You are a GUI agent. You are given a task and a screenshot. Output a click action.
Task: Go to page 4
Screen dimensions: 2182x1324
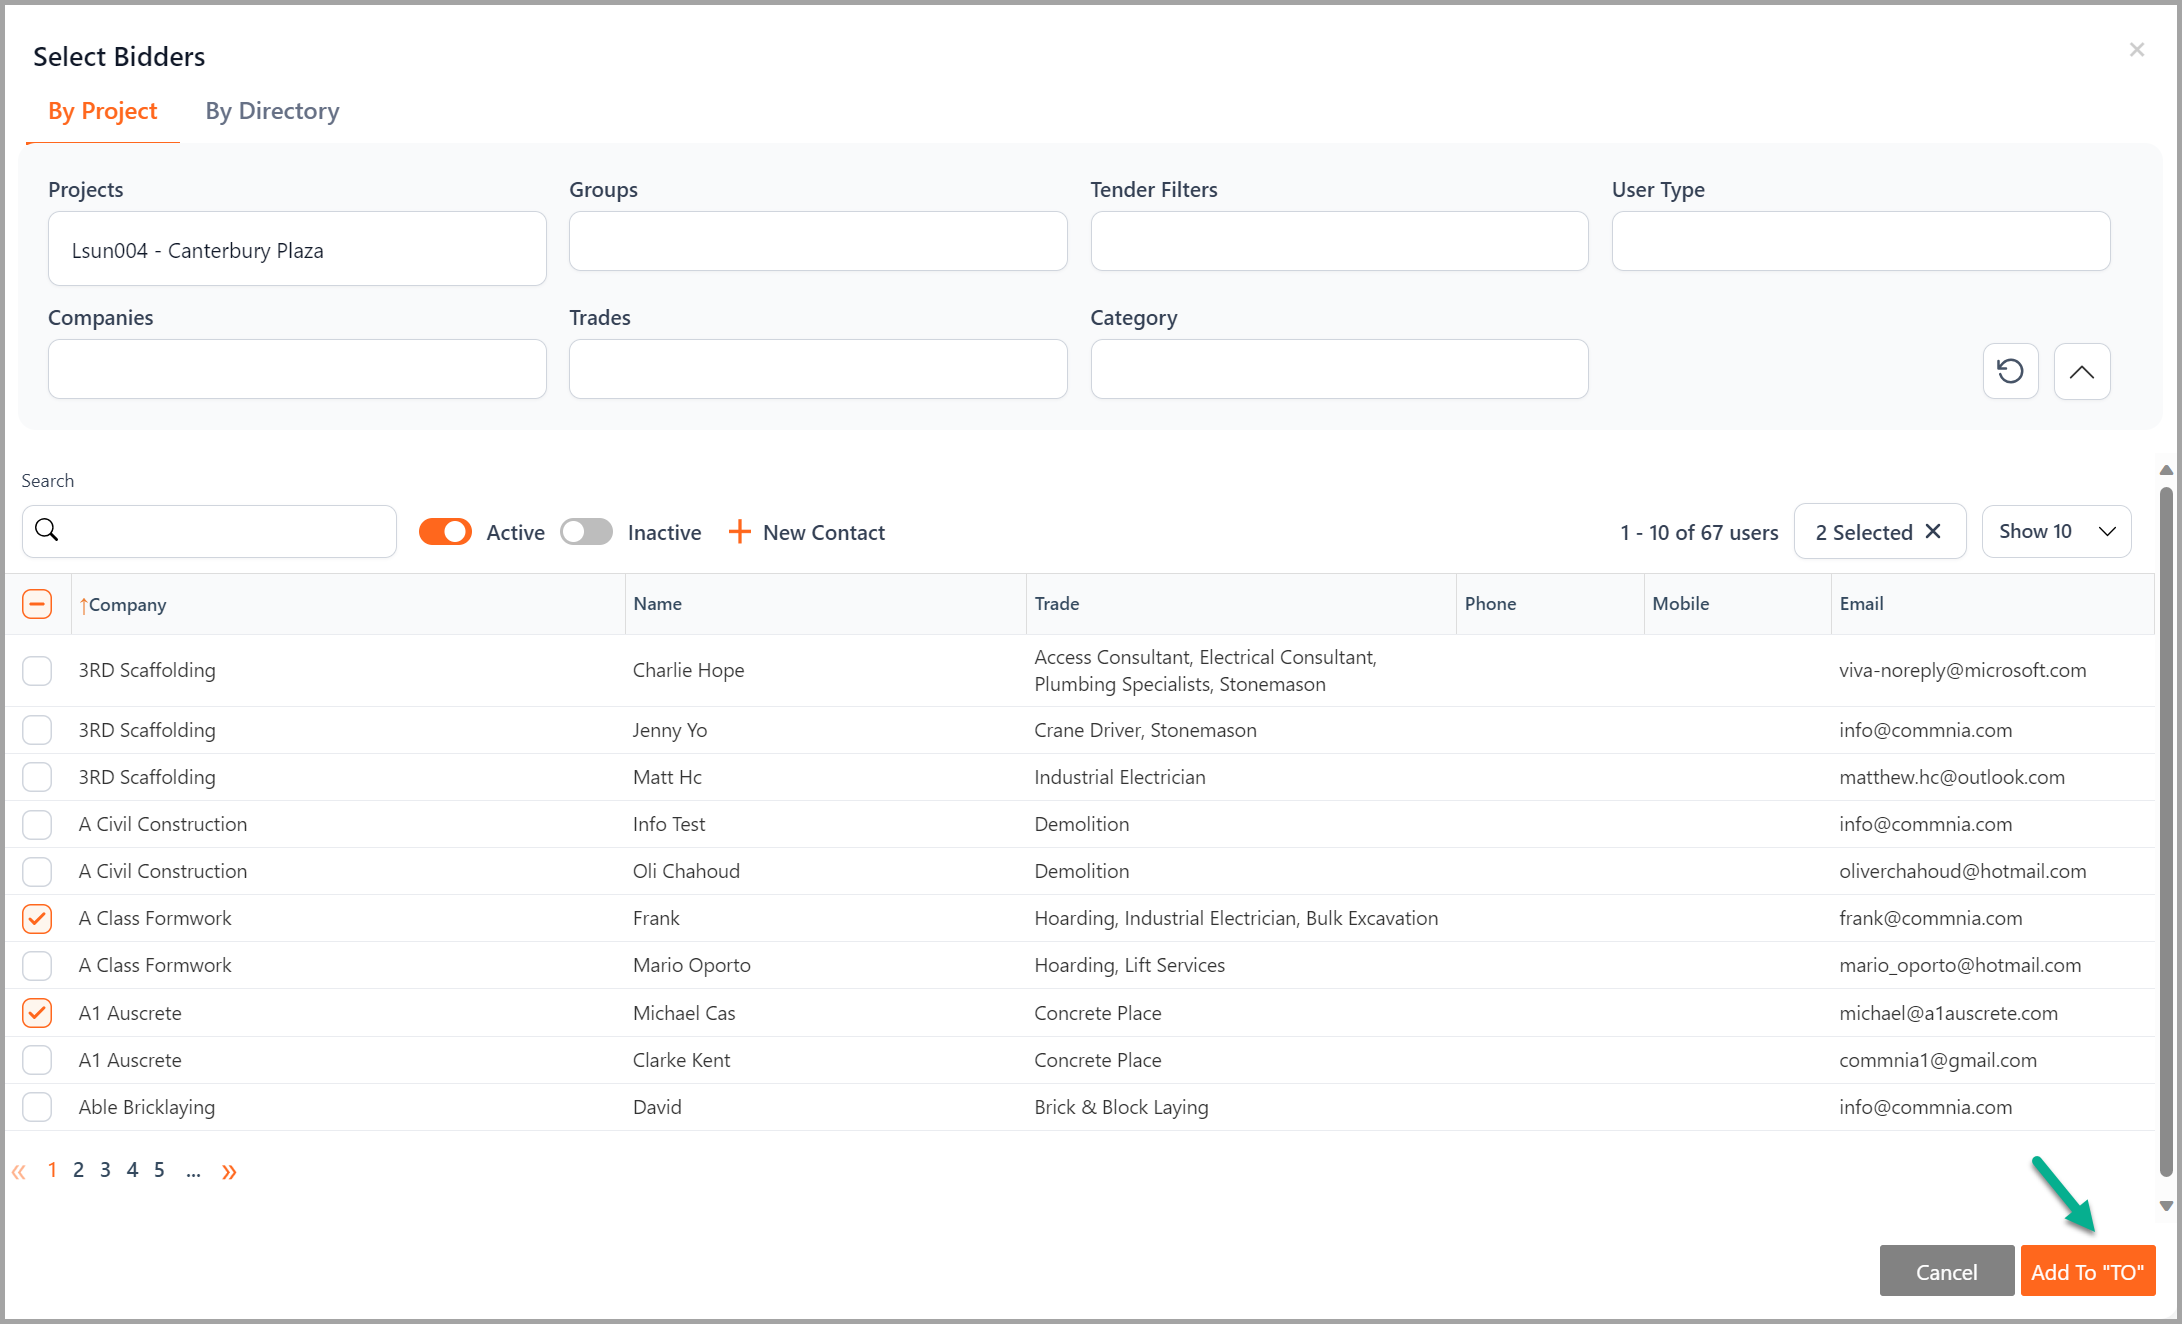point(132,1170)
